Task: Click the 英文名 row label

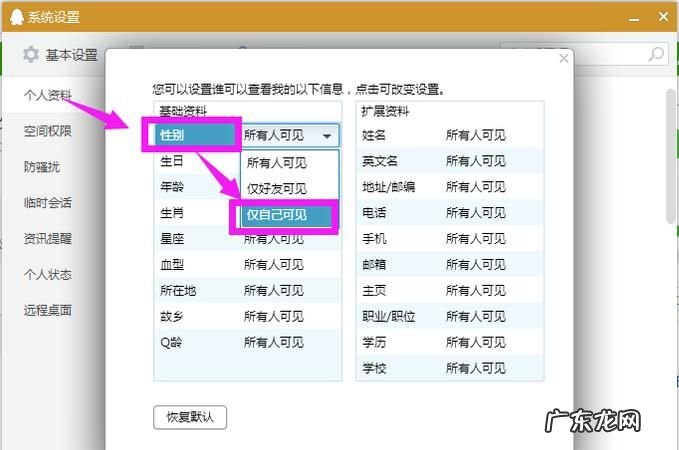Action: click(x=379, y=161)
